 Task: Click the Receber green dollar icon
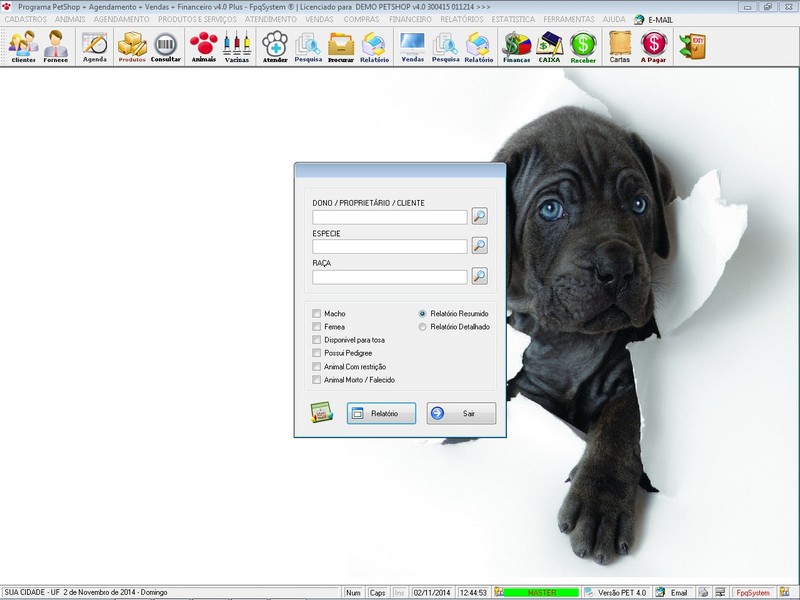(x=583, y=46)
